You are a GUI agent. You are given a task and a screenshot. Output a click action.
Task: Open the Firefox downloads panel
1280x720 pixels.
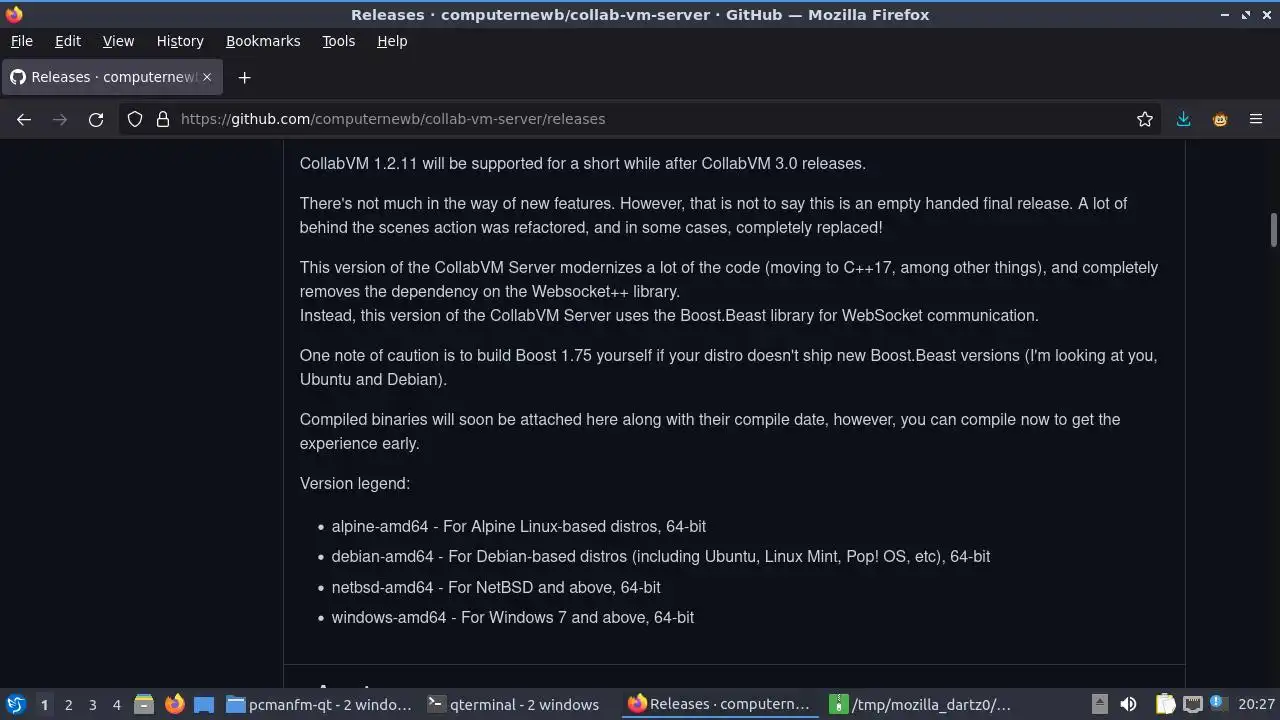[1183, 119]
